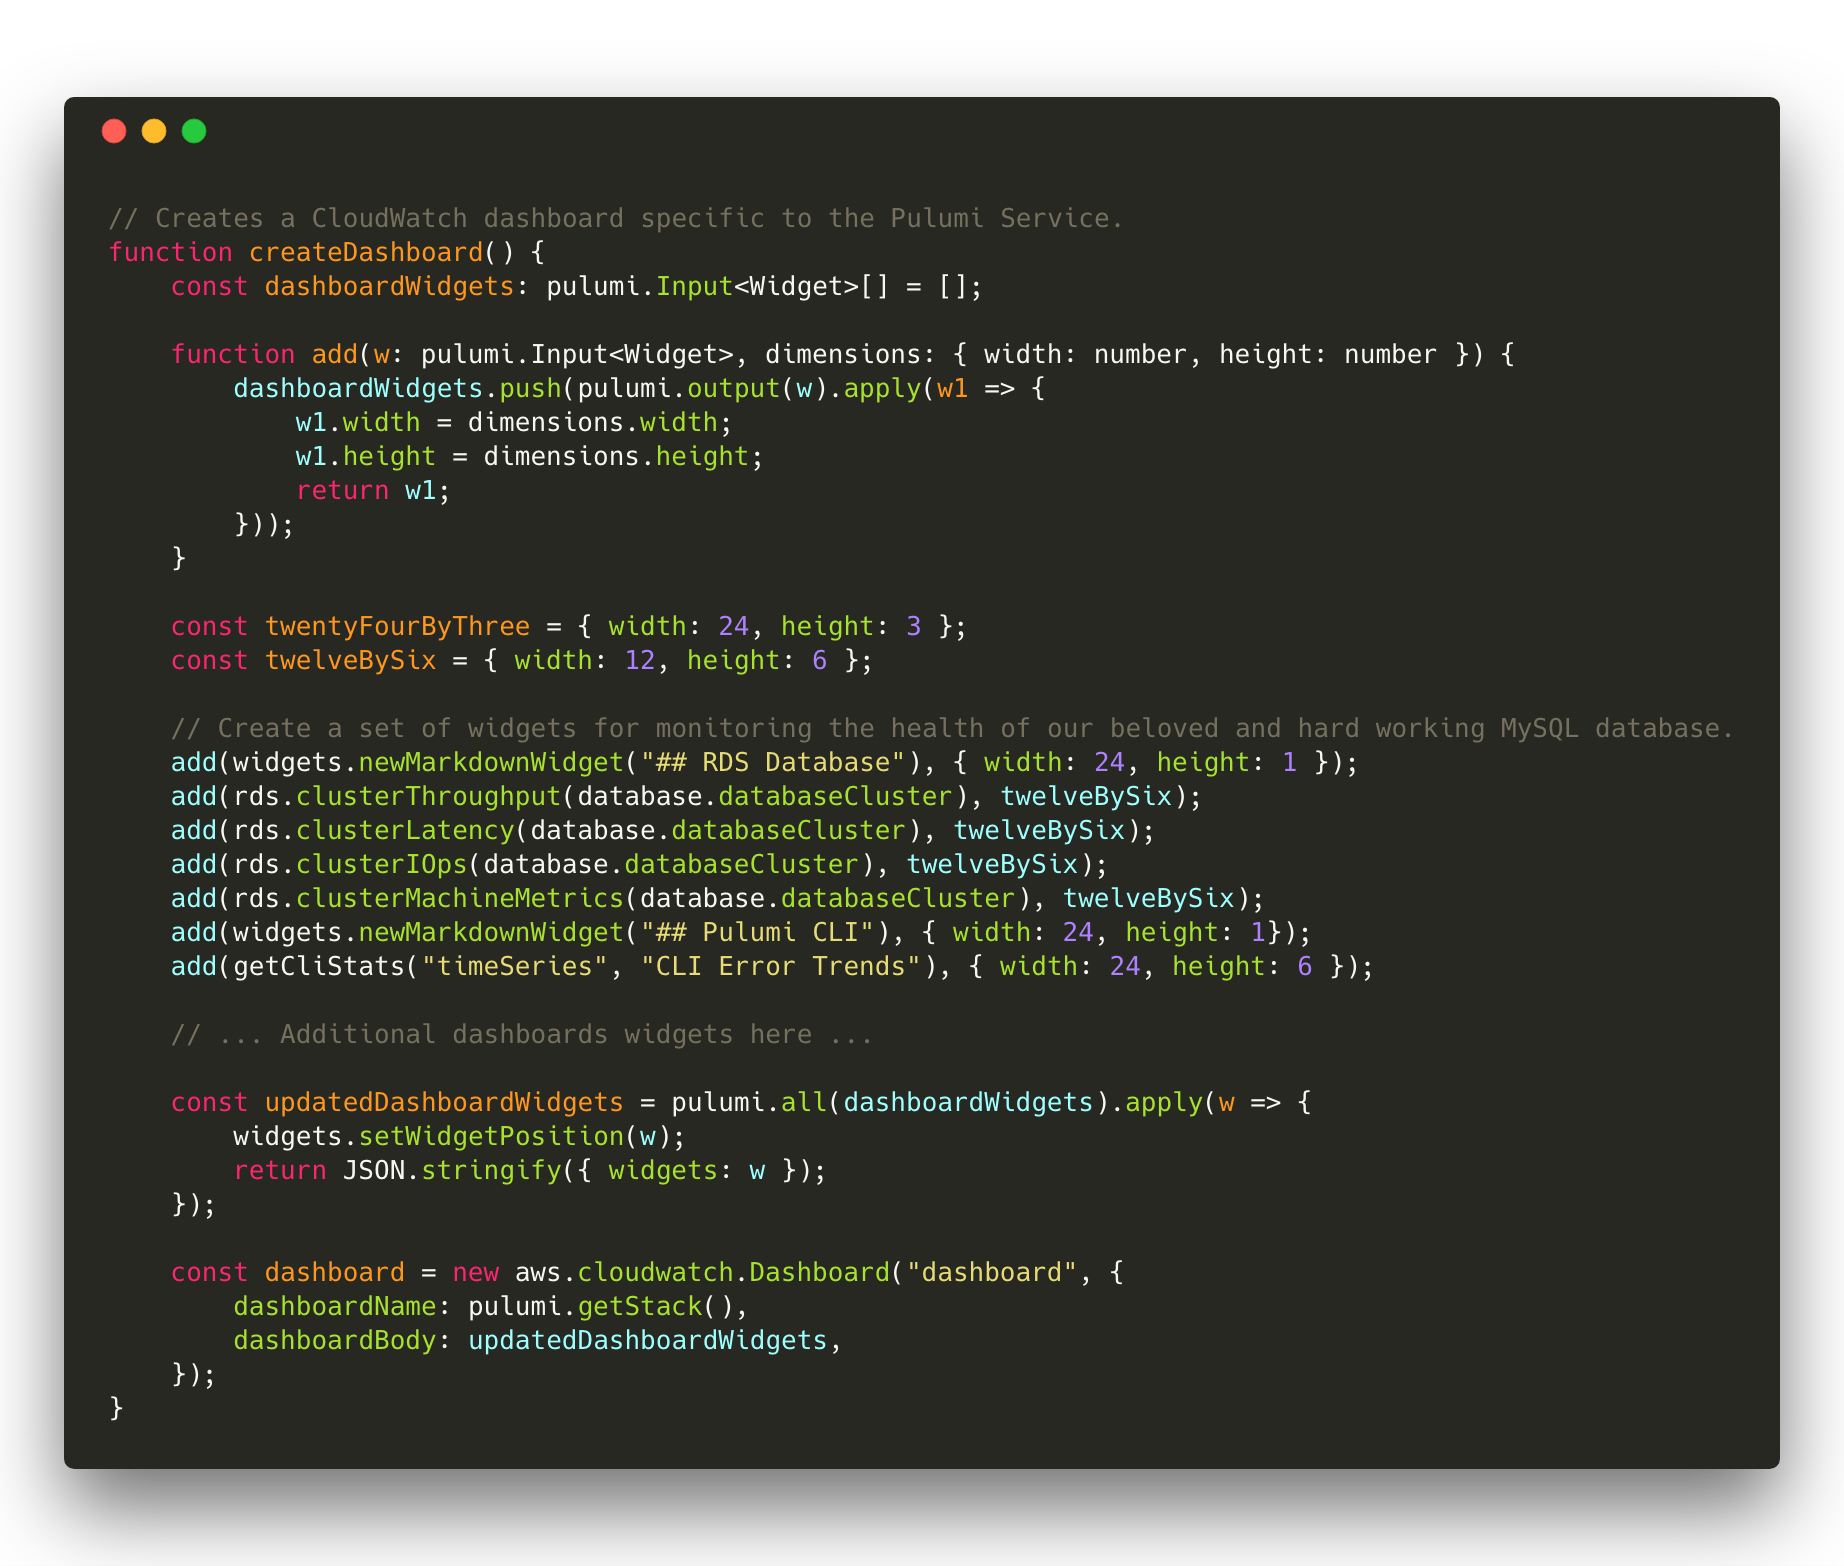Screen dimensions: 1844x1566
Task: Click the green maximize window dot
Action: [x=194, y=131]
